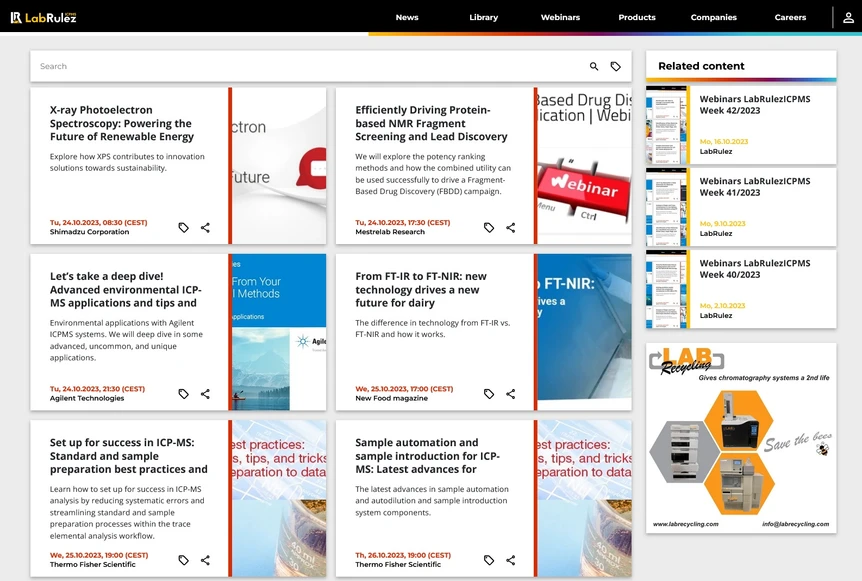Click New Food magazine organizer name
Image resolution: width=862 pixels, height=581 pixels.
click(x=391, y=399)
